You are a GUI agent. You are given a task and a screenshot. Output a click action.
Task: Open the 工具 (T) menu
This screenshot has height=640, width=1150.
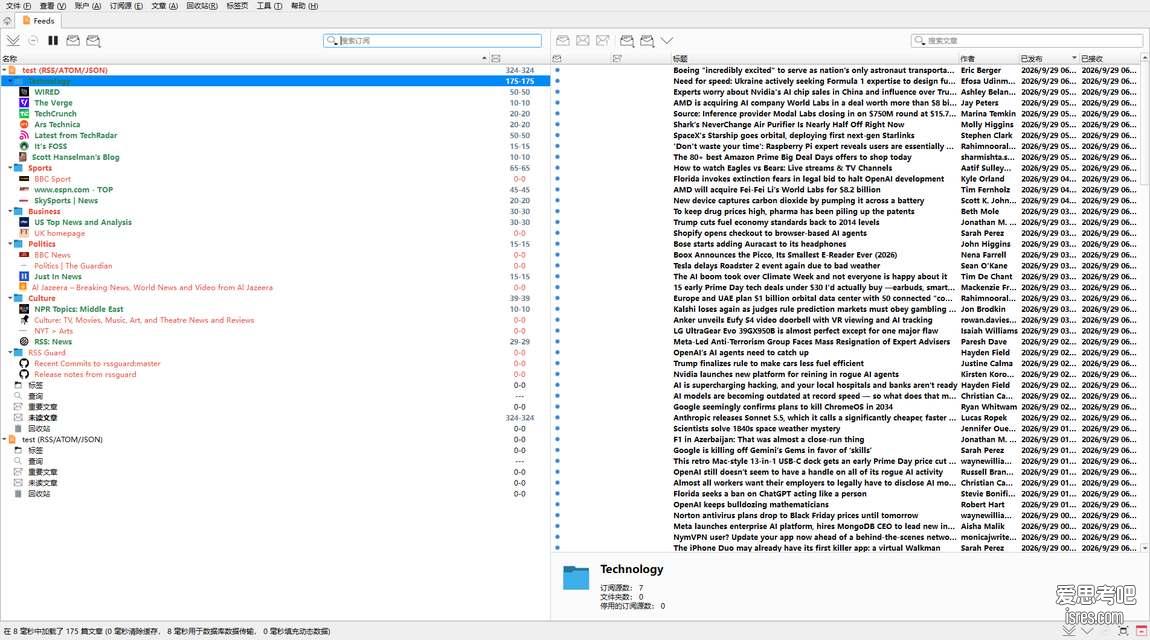click(x=269, y=6)
